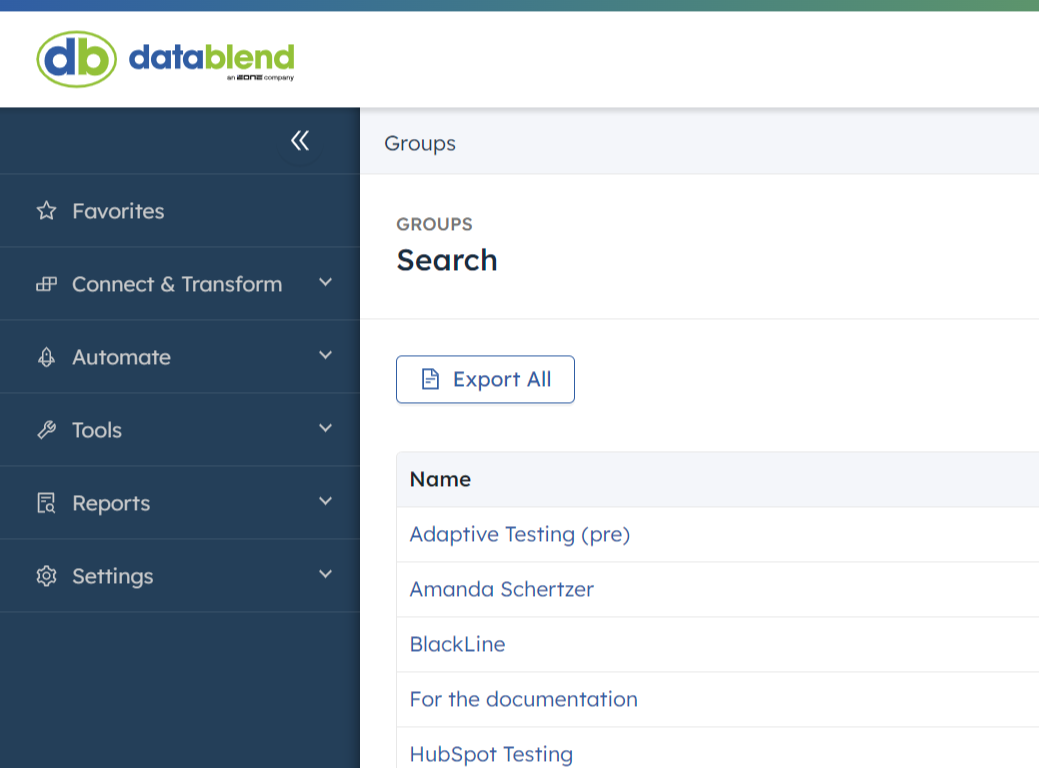The image size is (1039, 768).
Task: Expand the Settings menu chevron
Action: [x=325, y=574]
